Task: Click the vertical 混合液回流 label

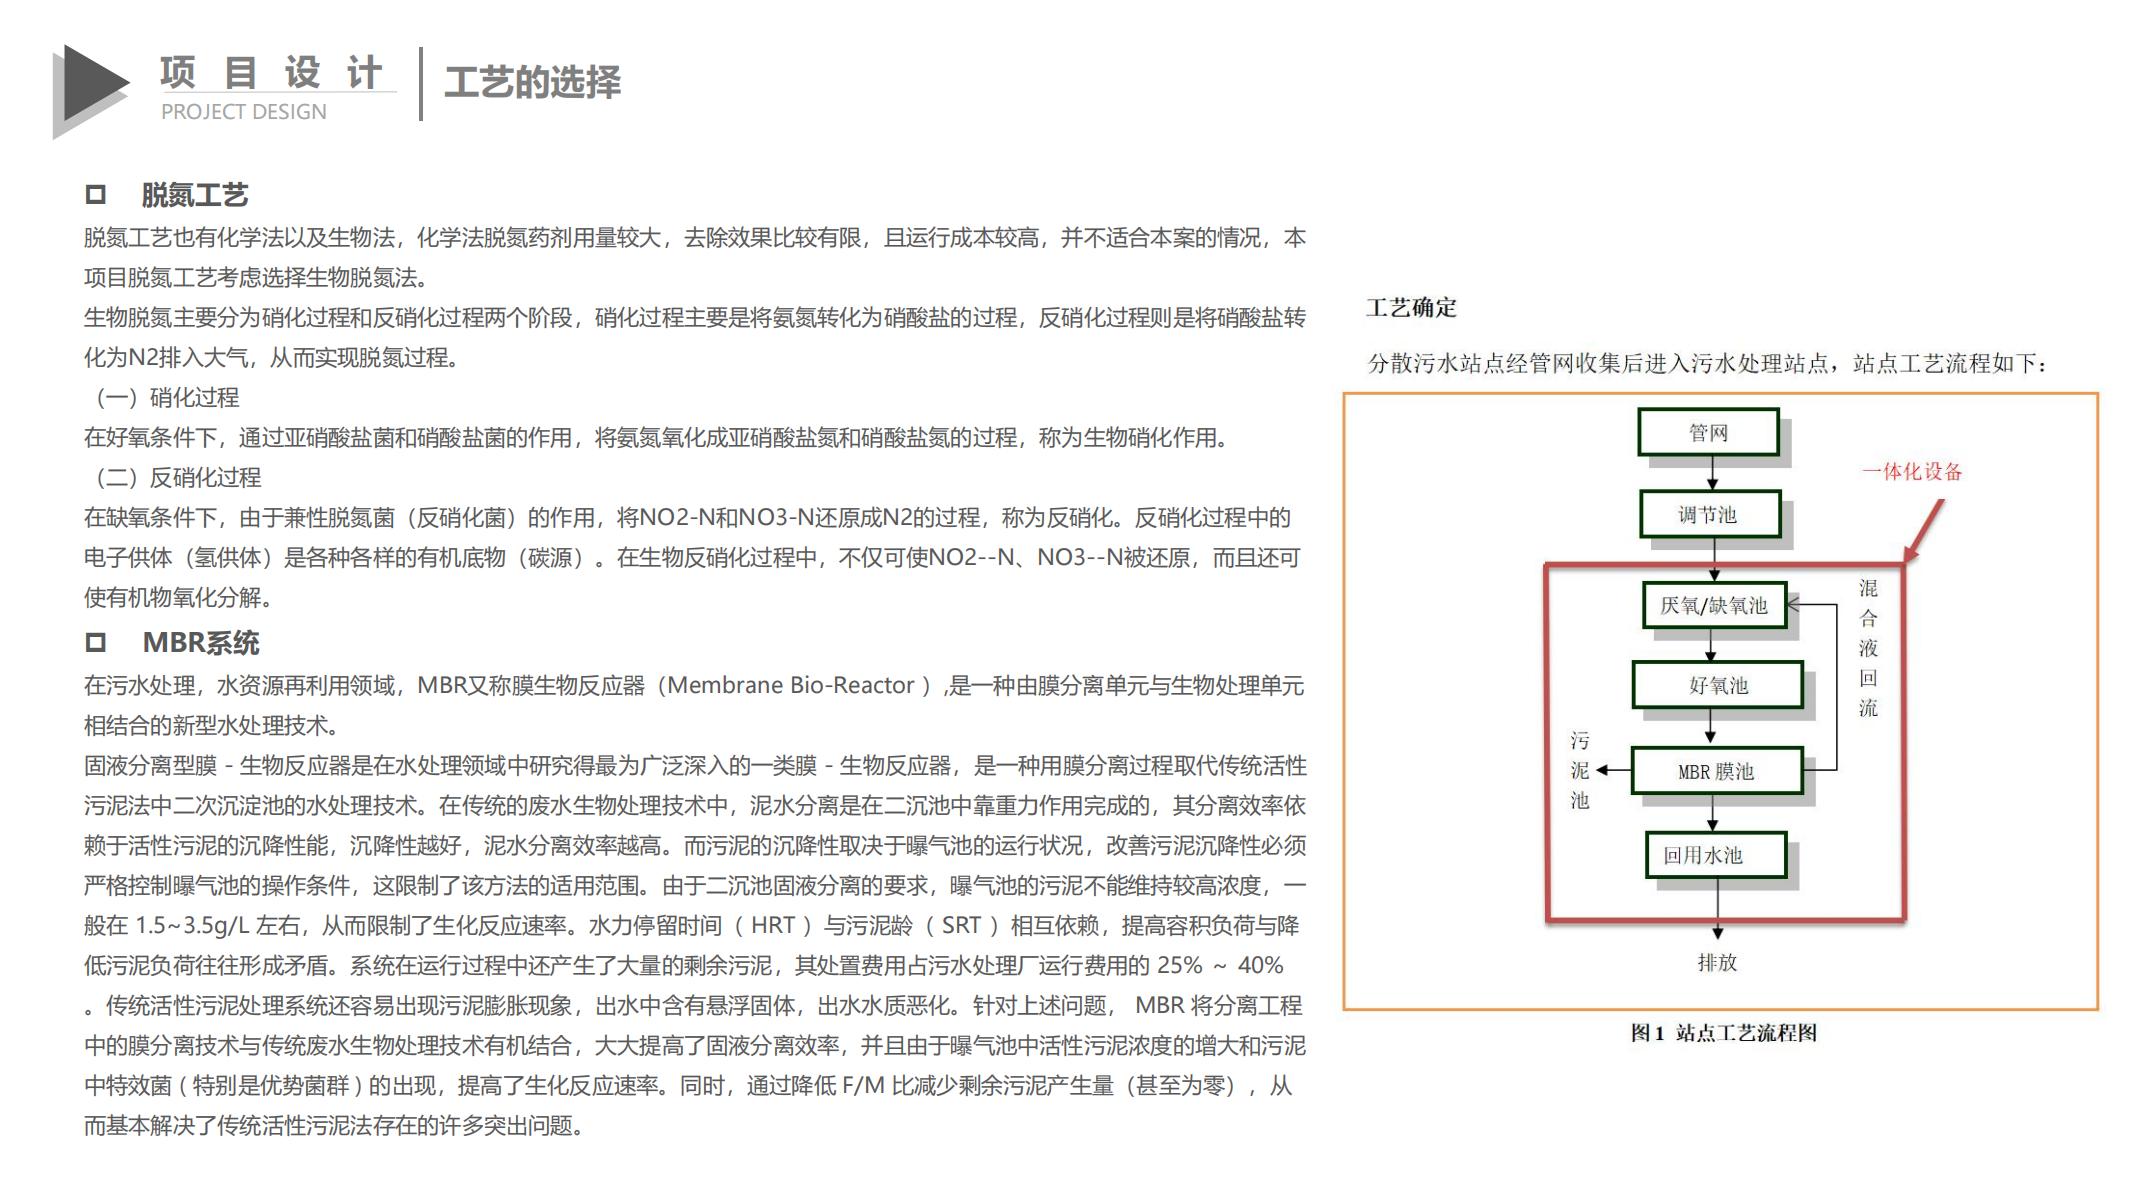Action: [x=1868, y=648]
